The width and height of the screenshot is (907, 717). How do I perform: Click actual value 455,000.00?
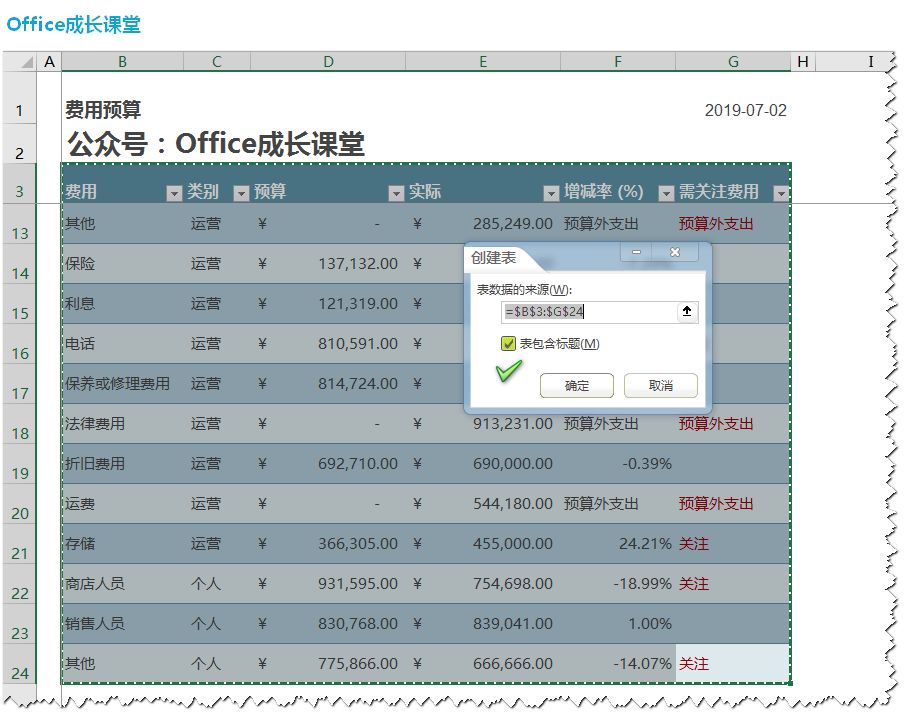[x=513, y=544]
